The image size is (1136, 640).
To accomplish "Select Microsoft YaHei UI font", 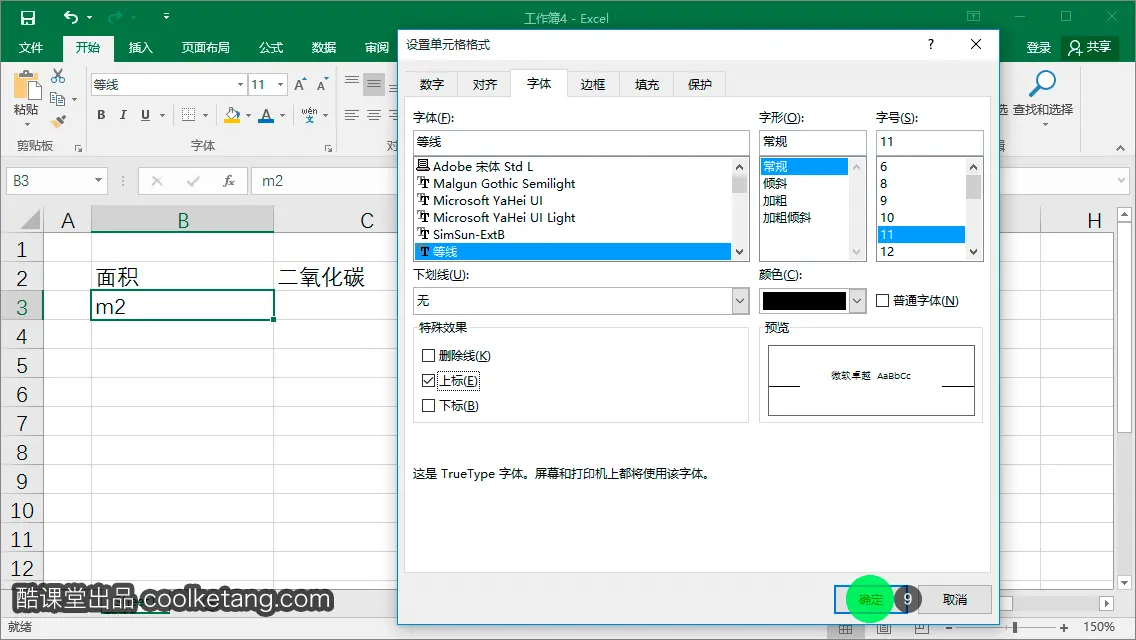I will [488, 200].
